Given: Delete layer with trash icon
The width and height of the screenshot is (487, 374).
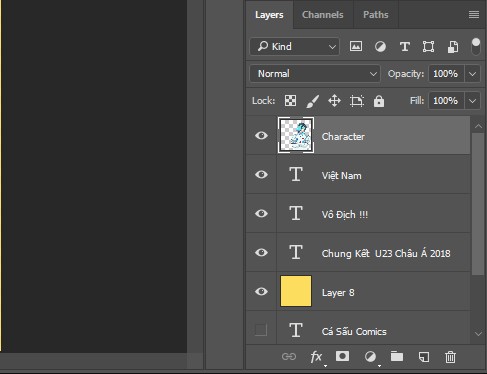Looking at the screenshot, I should tap(450, 357).
